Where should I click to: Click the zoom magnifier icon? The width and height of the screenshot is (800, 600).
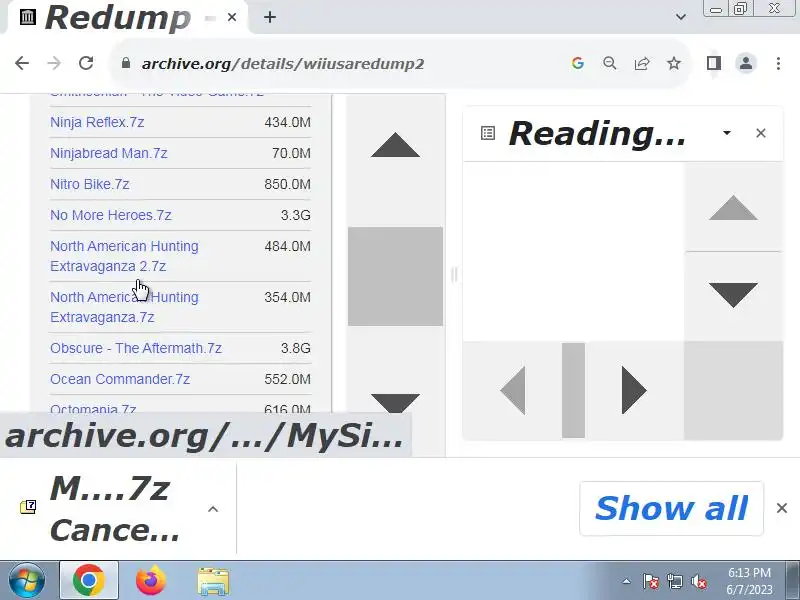[610, 63]
